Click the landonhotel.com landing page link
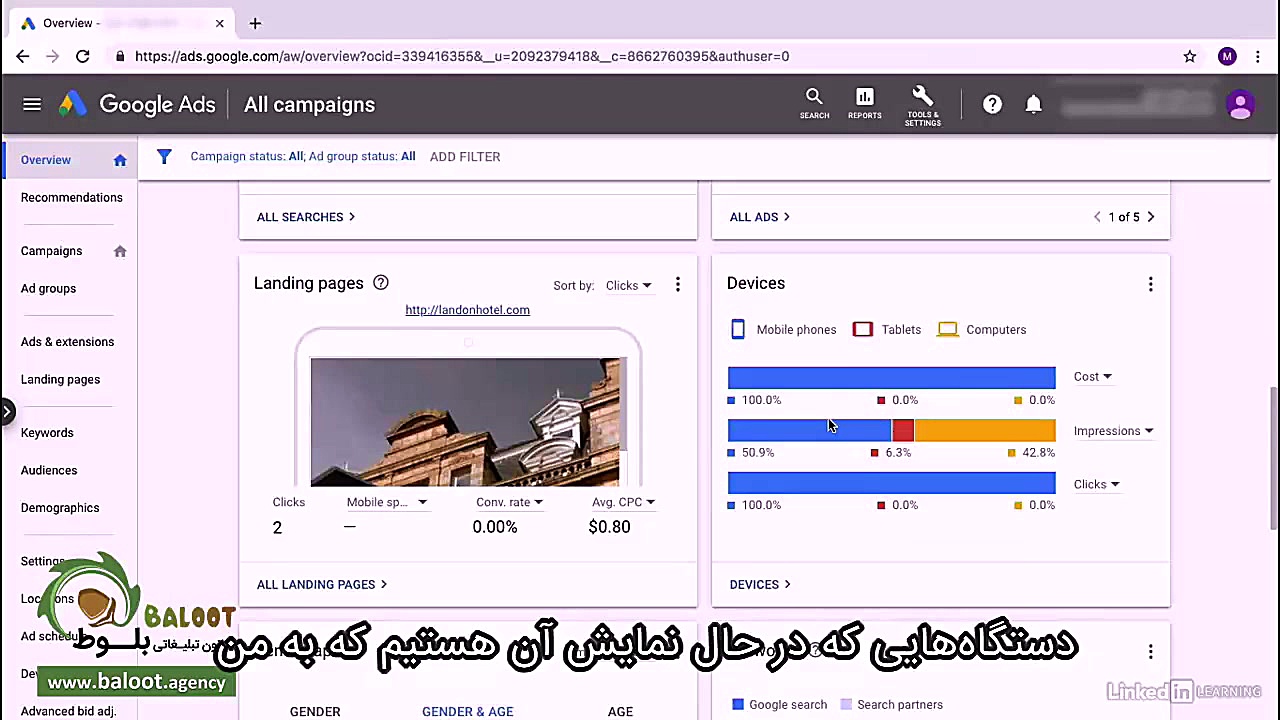 pos(467,309)
